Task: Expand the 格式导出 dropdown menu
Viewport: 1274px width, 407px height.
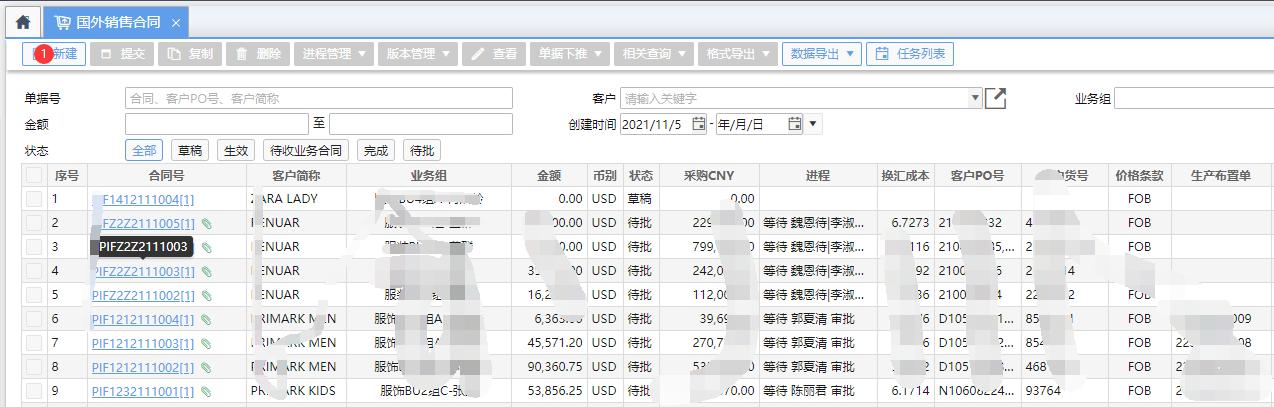Action: pos(737,54)
